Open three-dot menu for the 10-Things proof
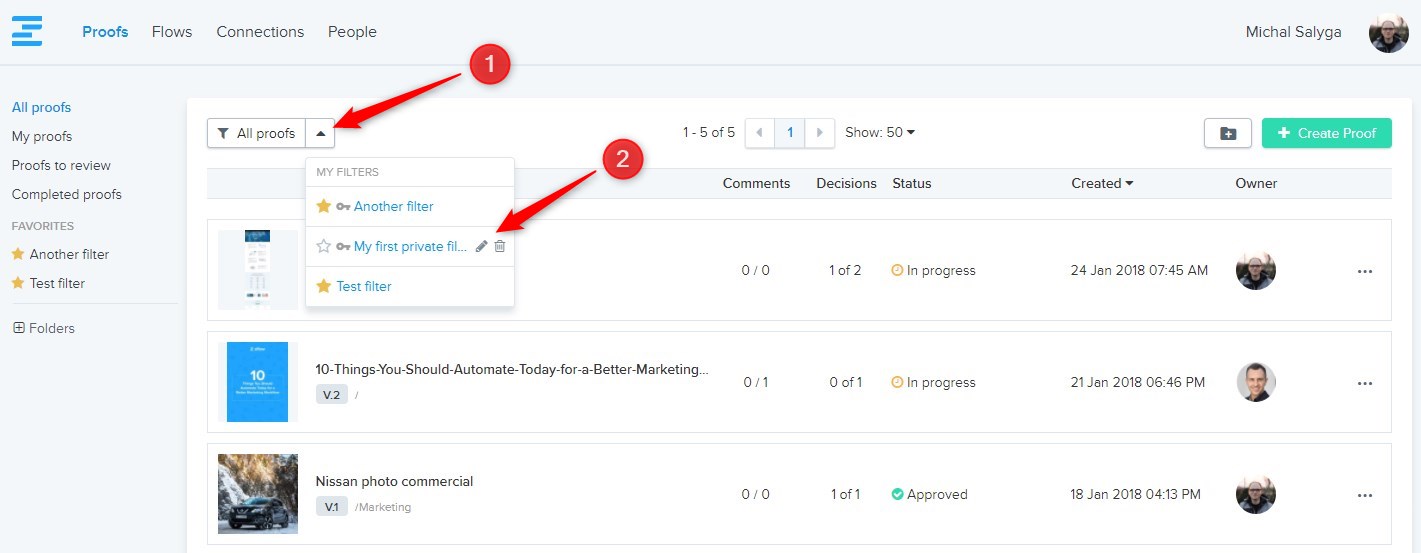1421x553 pixels. coord(1364,383)
